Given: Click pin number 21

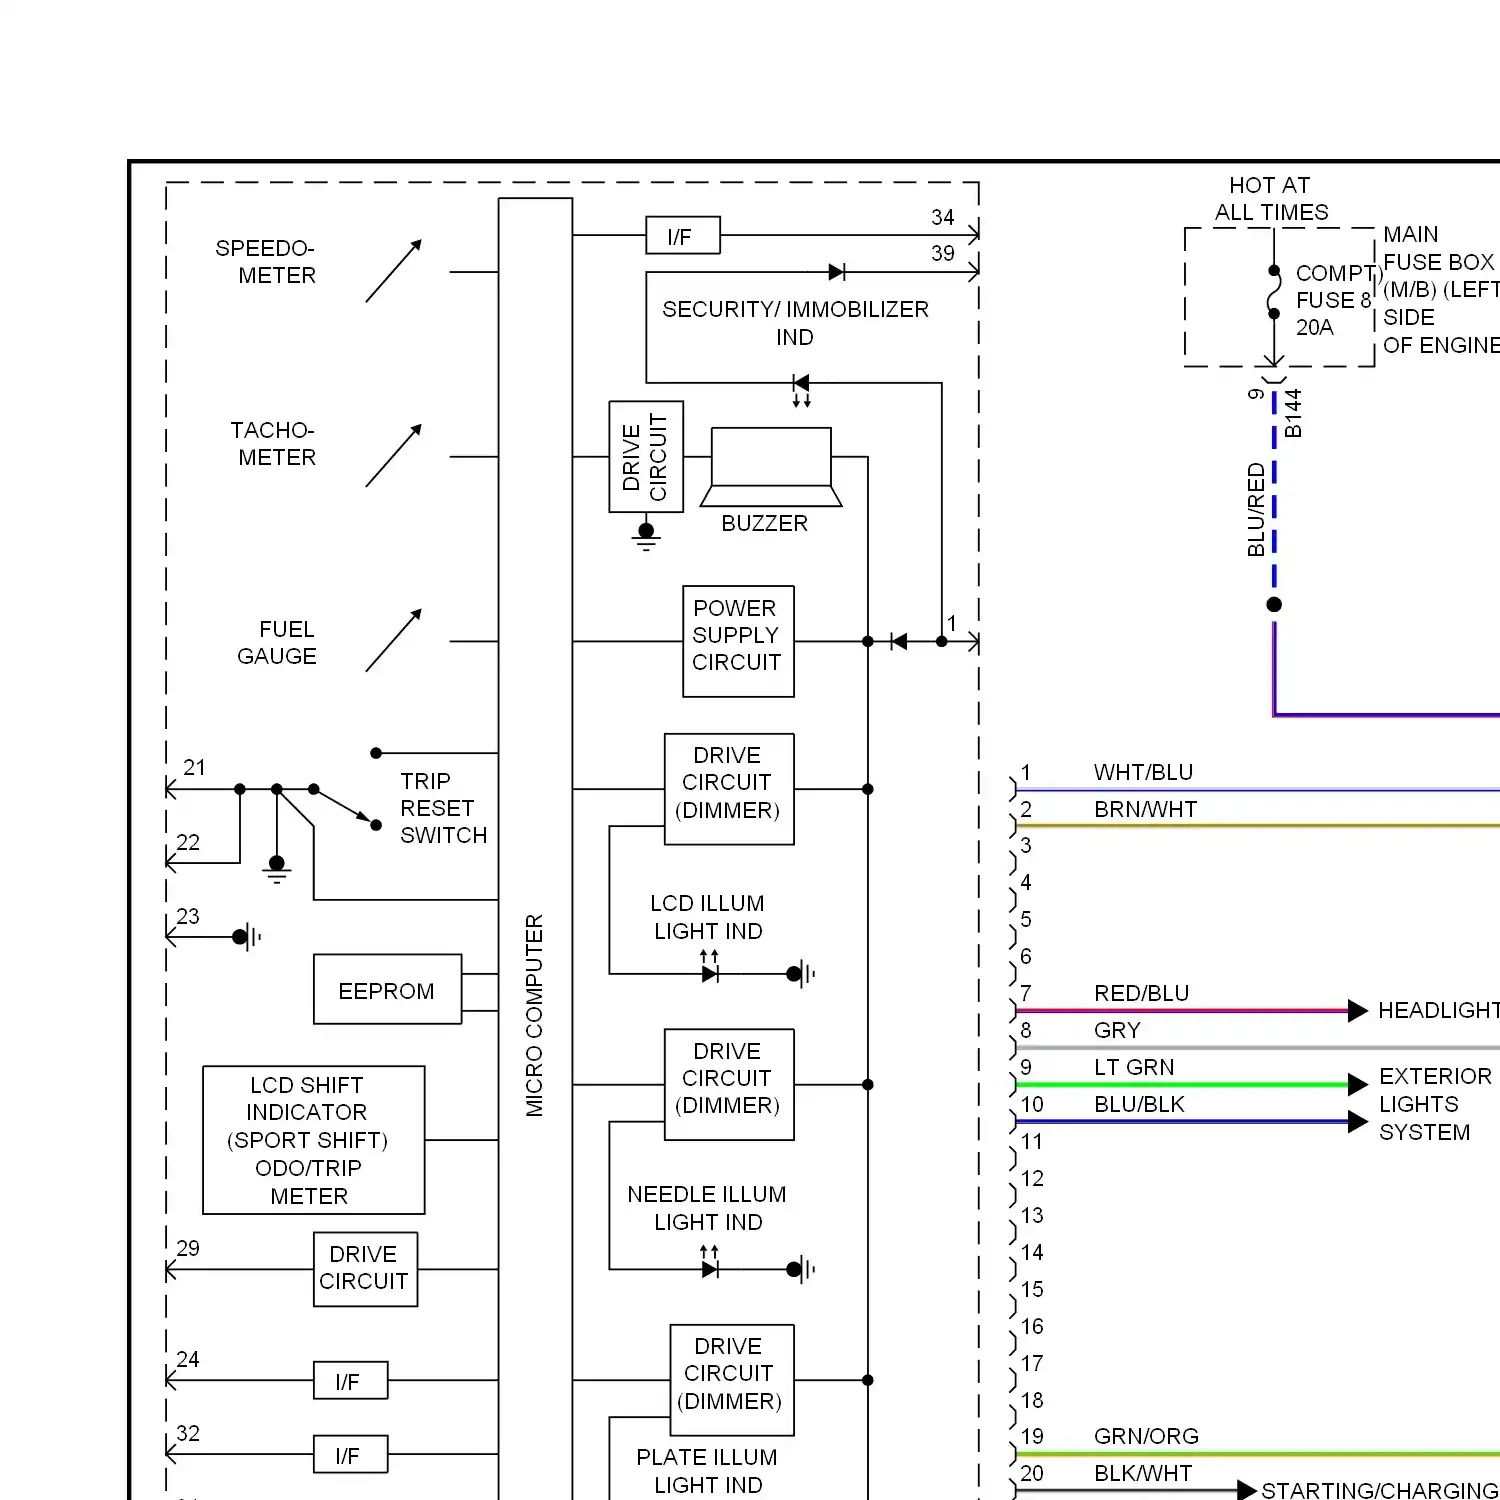Looking at the screenshot, I should tap(194, 768).
